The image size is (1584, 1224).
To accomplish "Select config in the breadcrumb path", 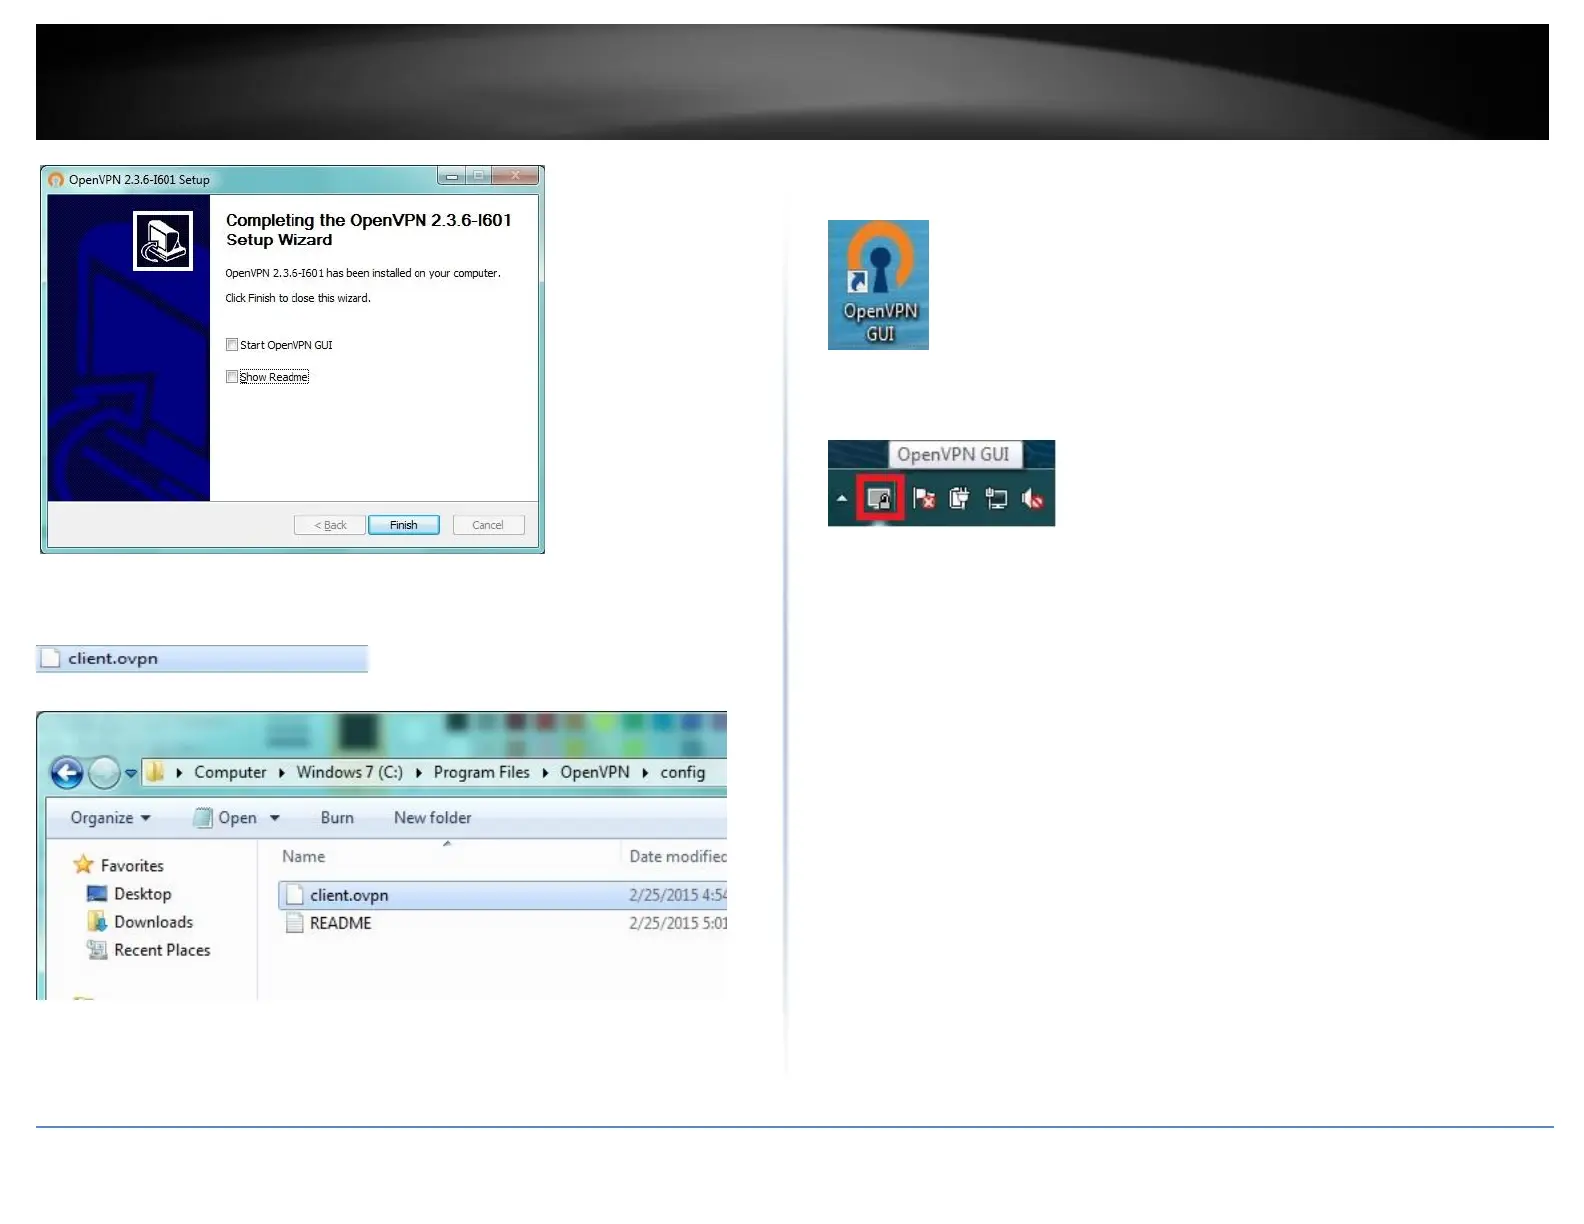I will [682, 772].
